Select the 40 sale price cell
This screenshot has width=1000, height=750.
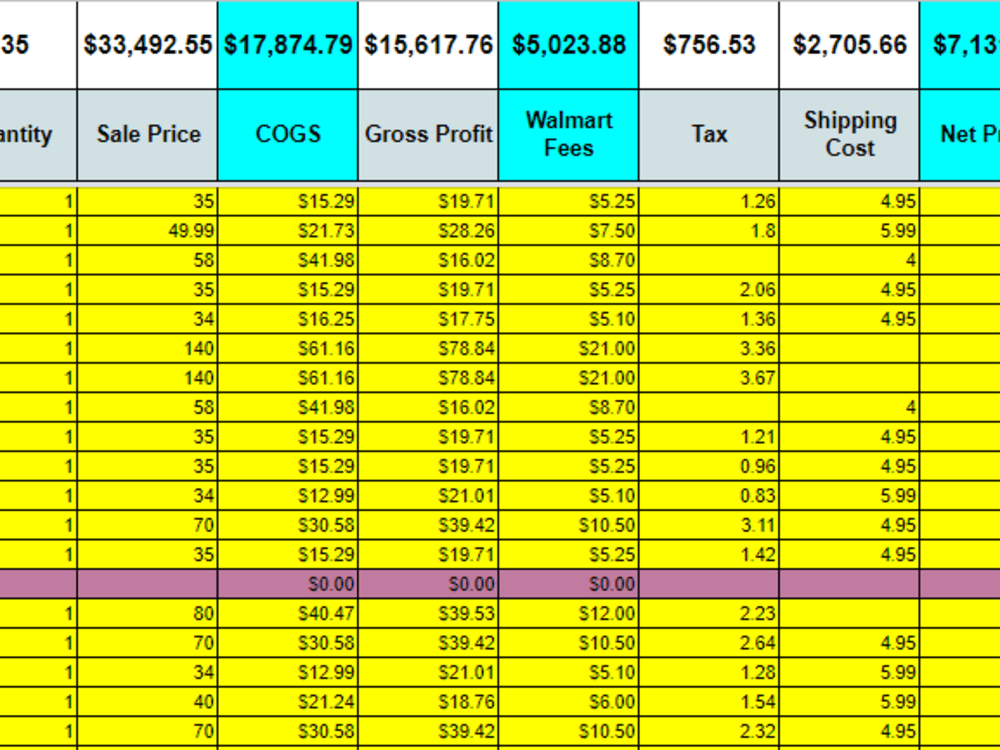click(147, 702)
